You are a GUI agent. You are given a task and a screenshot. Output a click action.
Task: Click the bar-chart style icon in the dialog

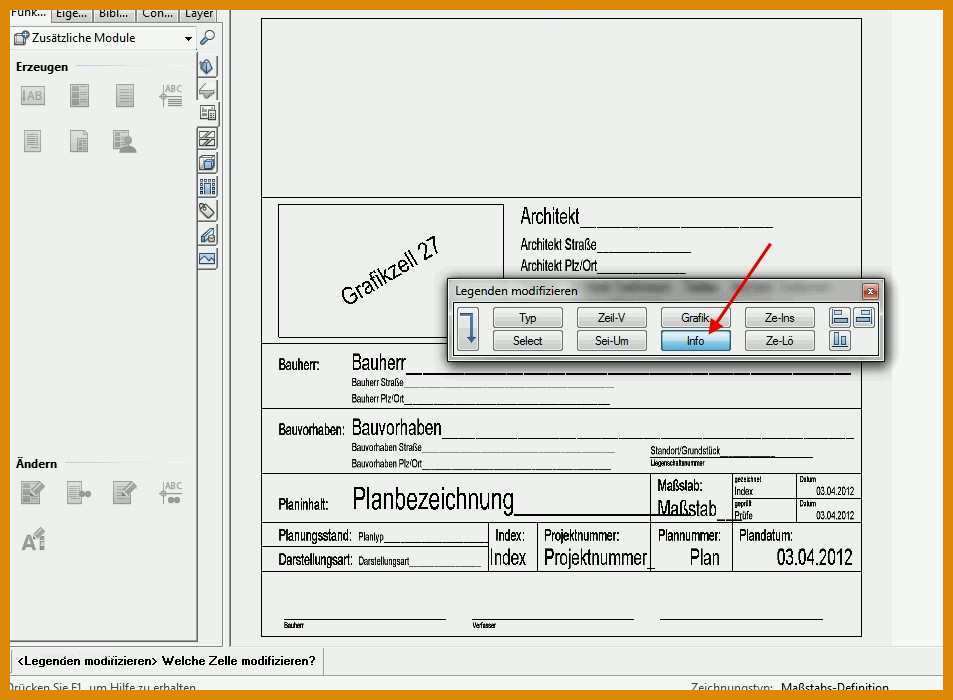click(x=840, y=341)
